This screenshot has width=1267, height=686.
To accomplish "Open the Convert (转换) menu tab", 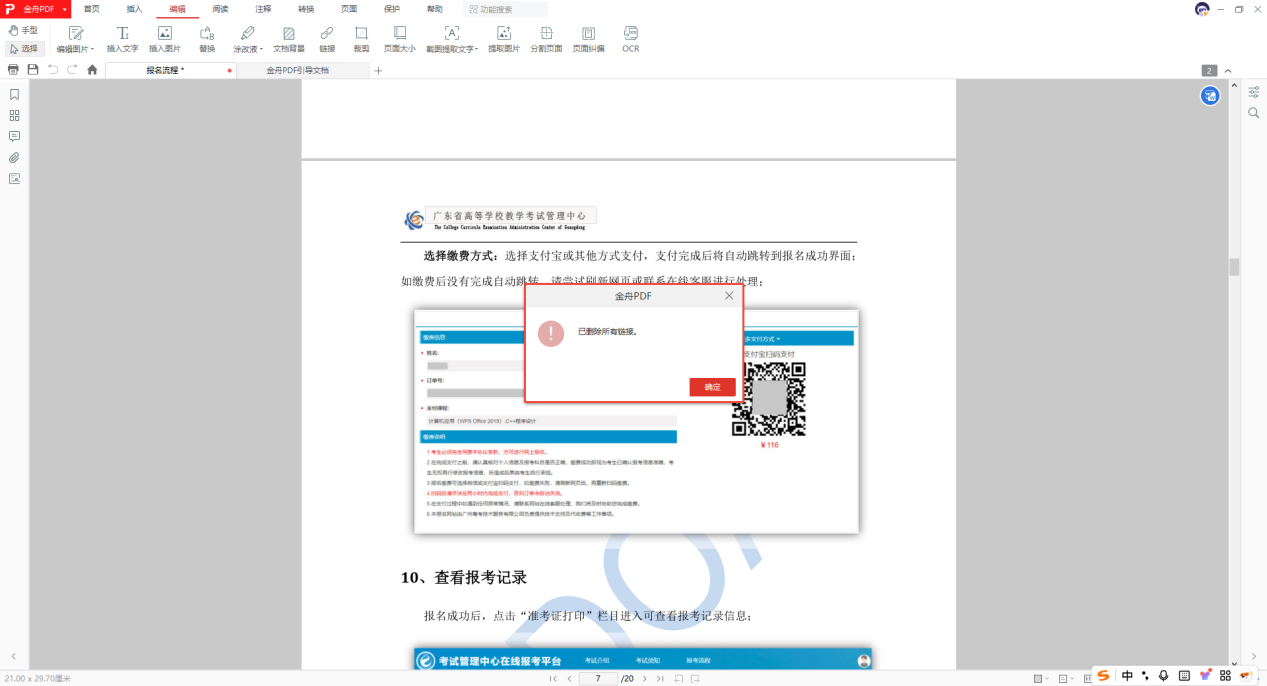I will (x=306, y=9).
